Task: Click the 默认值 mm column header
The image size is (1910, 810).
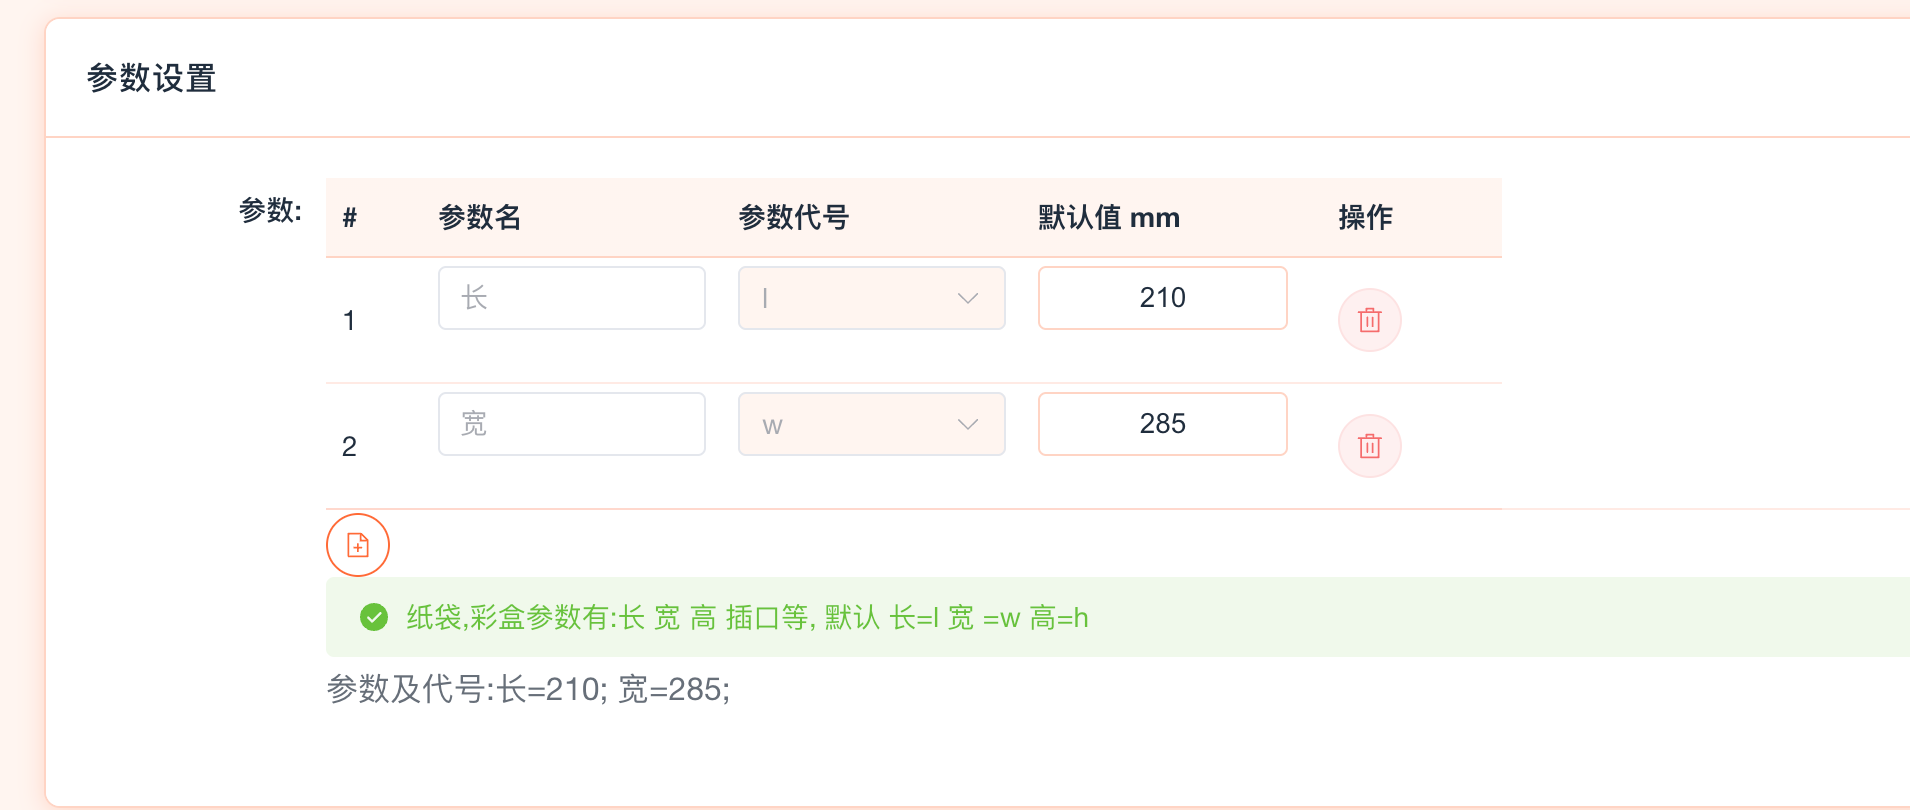Action: pyautogui.click(x=1109, y=217)
